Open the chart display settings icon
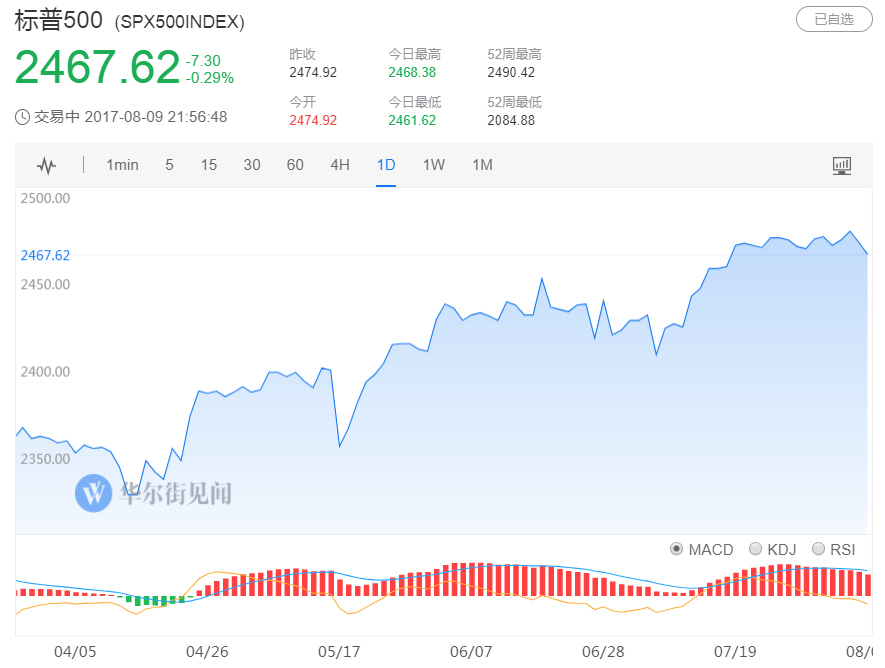Viewport: 885px width, 668px height. [x=842, y=165]
